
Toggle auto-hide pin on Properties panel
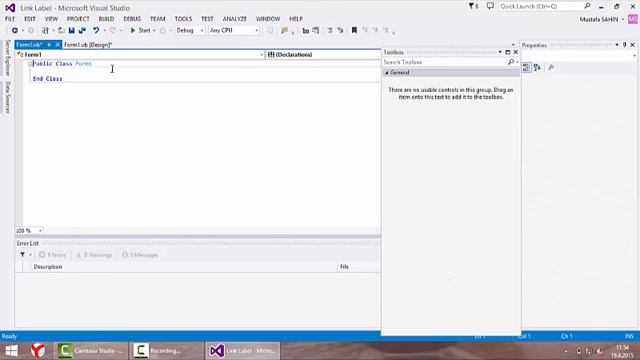click(624, 45)
